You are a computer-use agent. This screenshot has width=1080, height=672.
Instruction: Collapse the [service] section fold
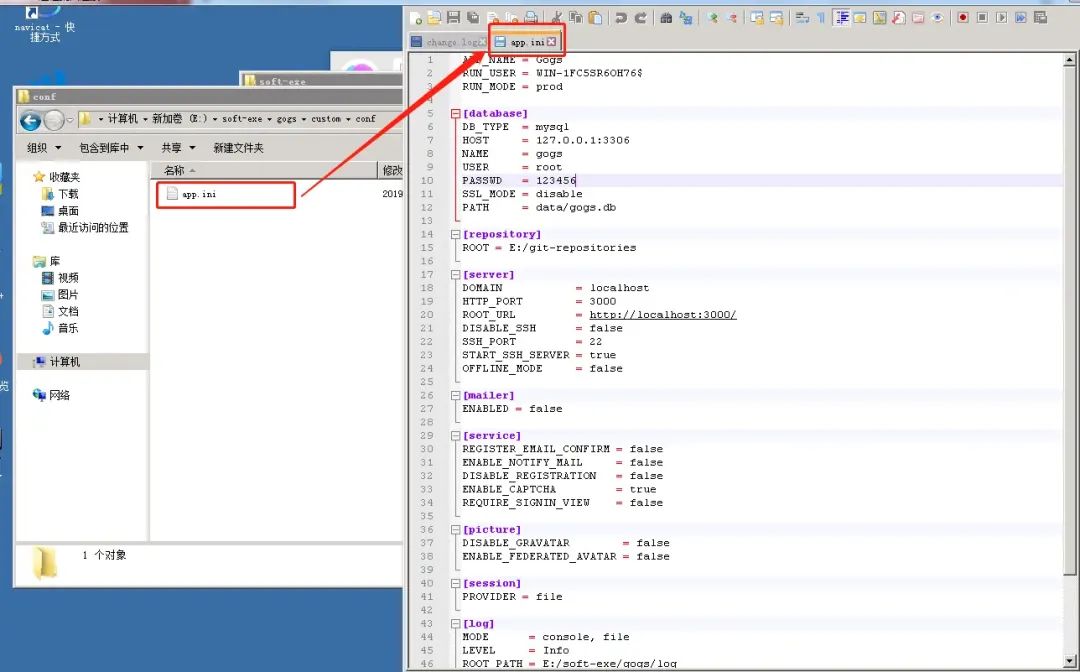pyautogui.click(x=455, y=436)
